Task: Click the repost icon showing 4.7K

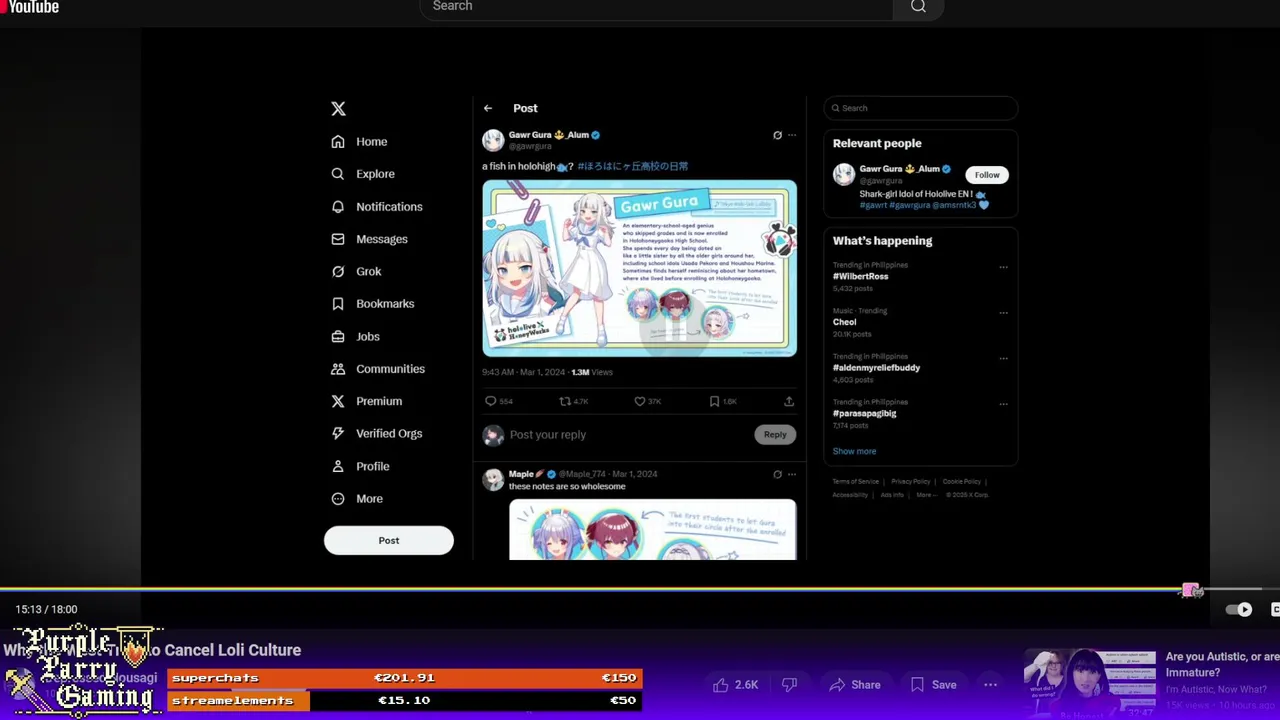Action: coord(565,401)
